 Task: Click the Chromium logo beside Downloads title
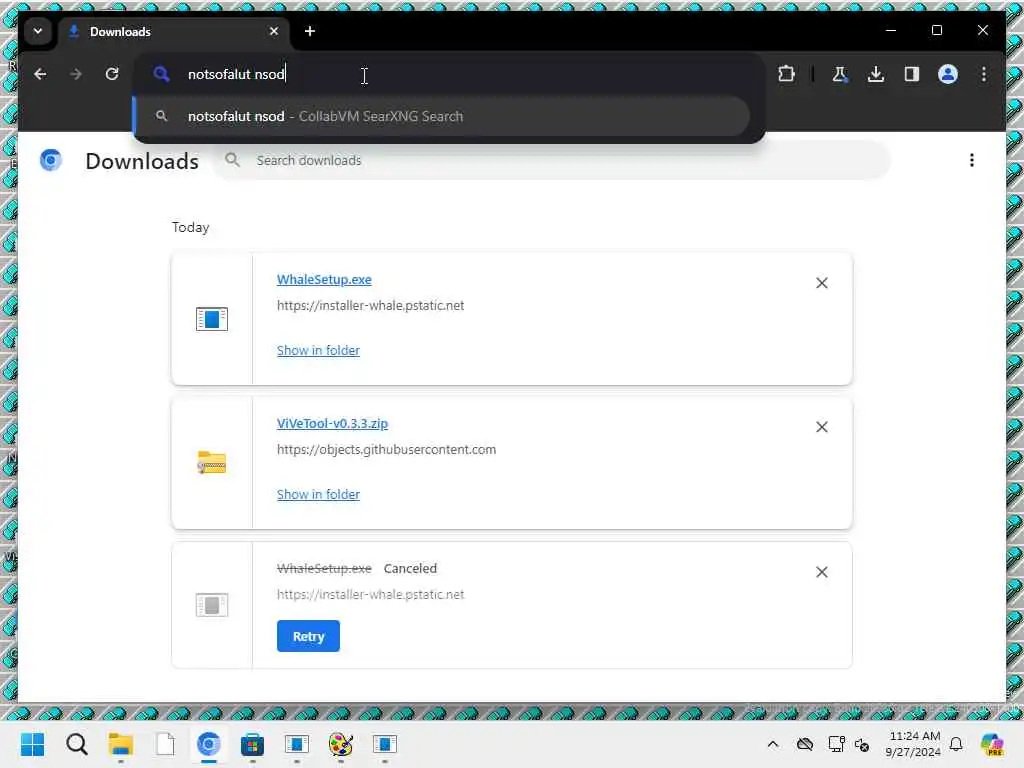50,160
